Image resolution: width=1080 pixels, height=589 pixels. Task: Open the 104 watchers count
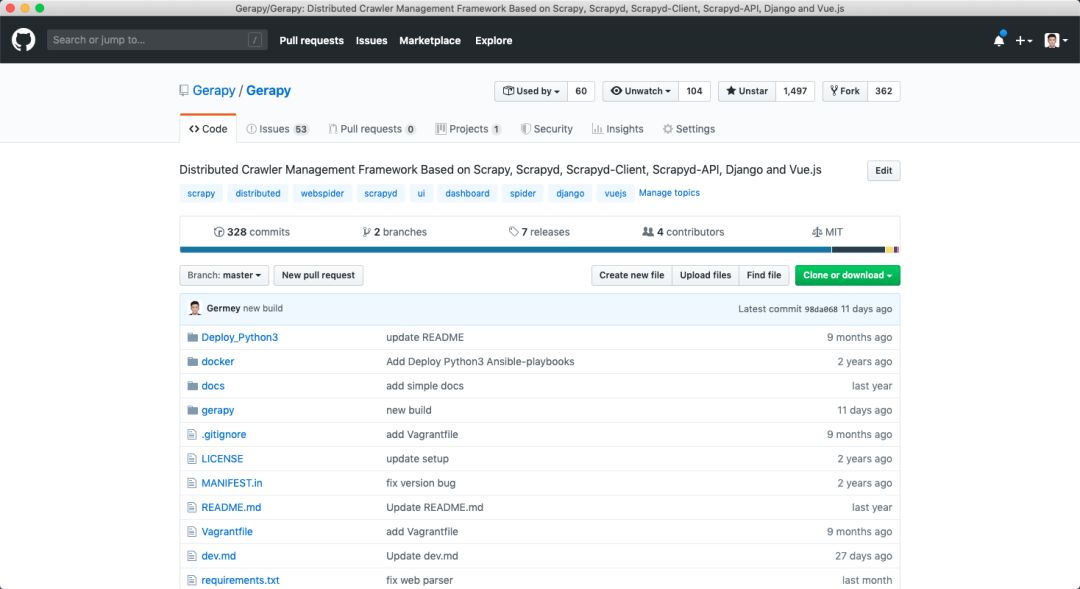[x=694, y=91]
